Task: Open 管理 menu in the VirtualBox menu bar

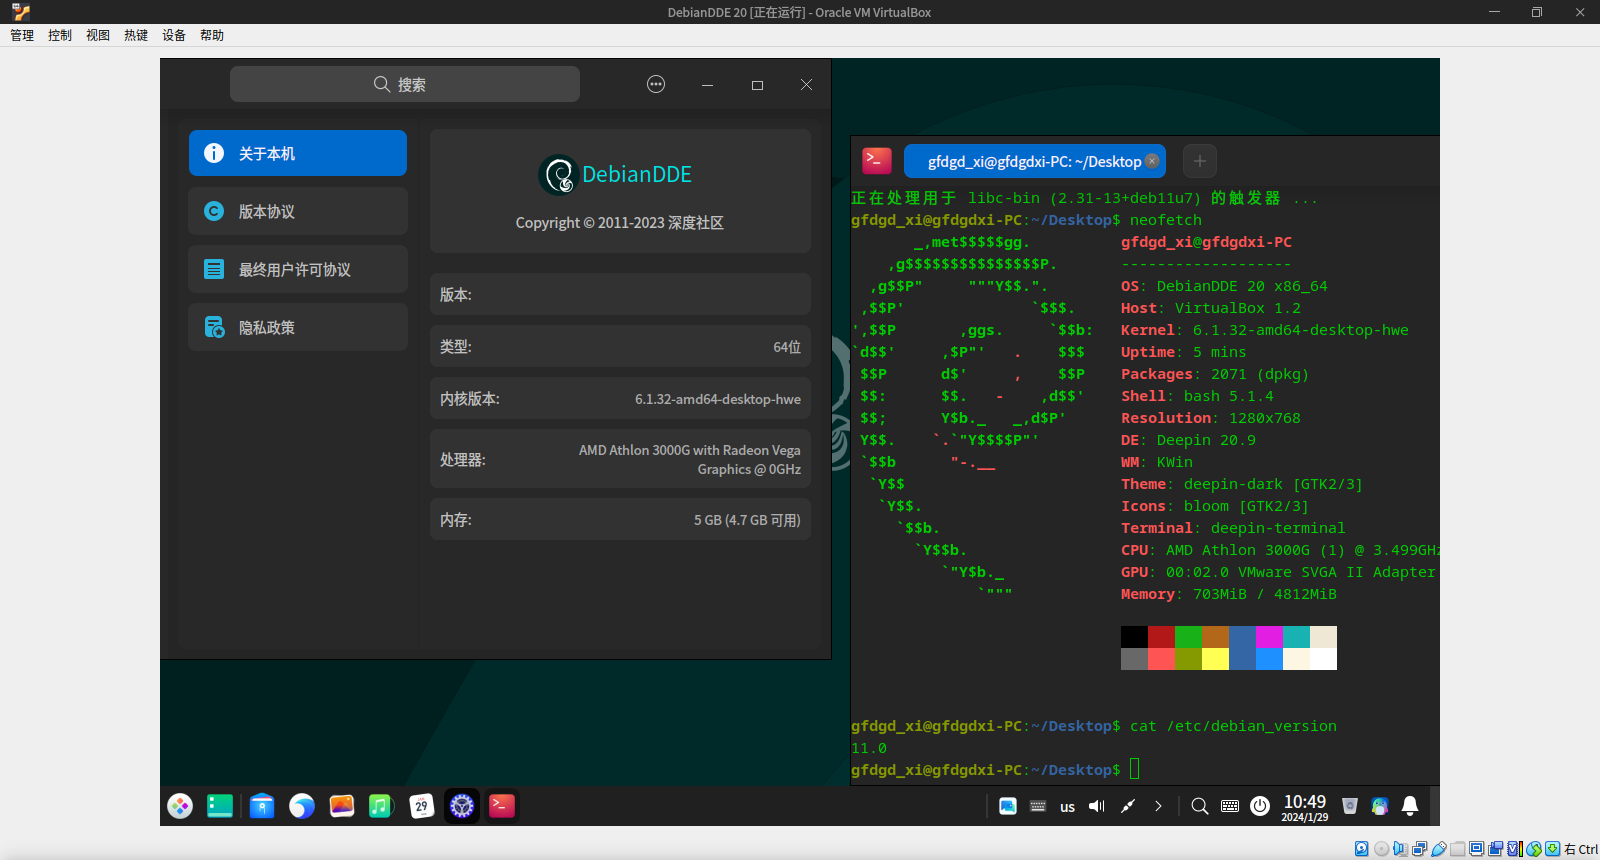Action: point(22,35)
